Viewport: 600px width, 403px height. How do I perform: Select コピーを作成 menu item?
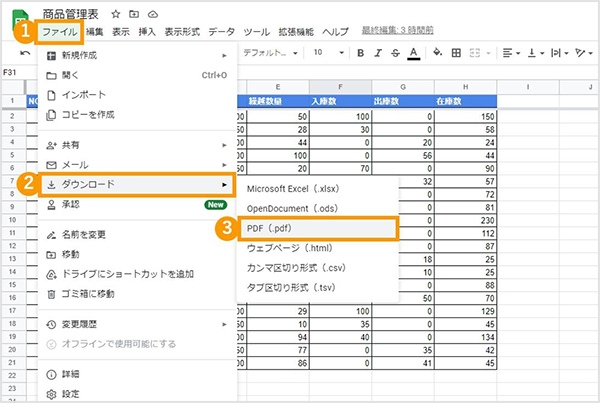coord(137,114)
